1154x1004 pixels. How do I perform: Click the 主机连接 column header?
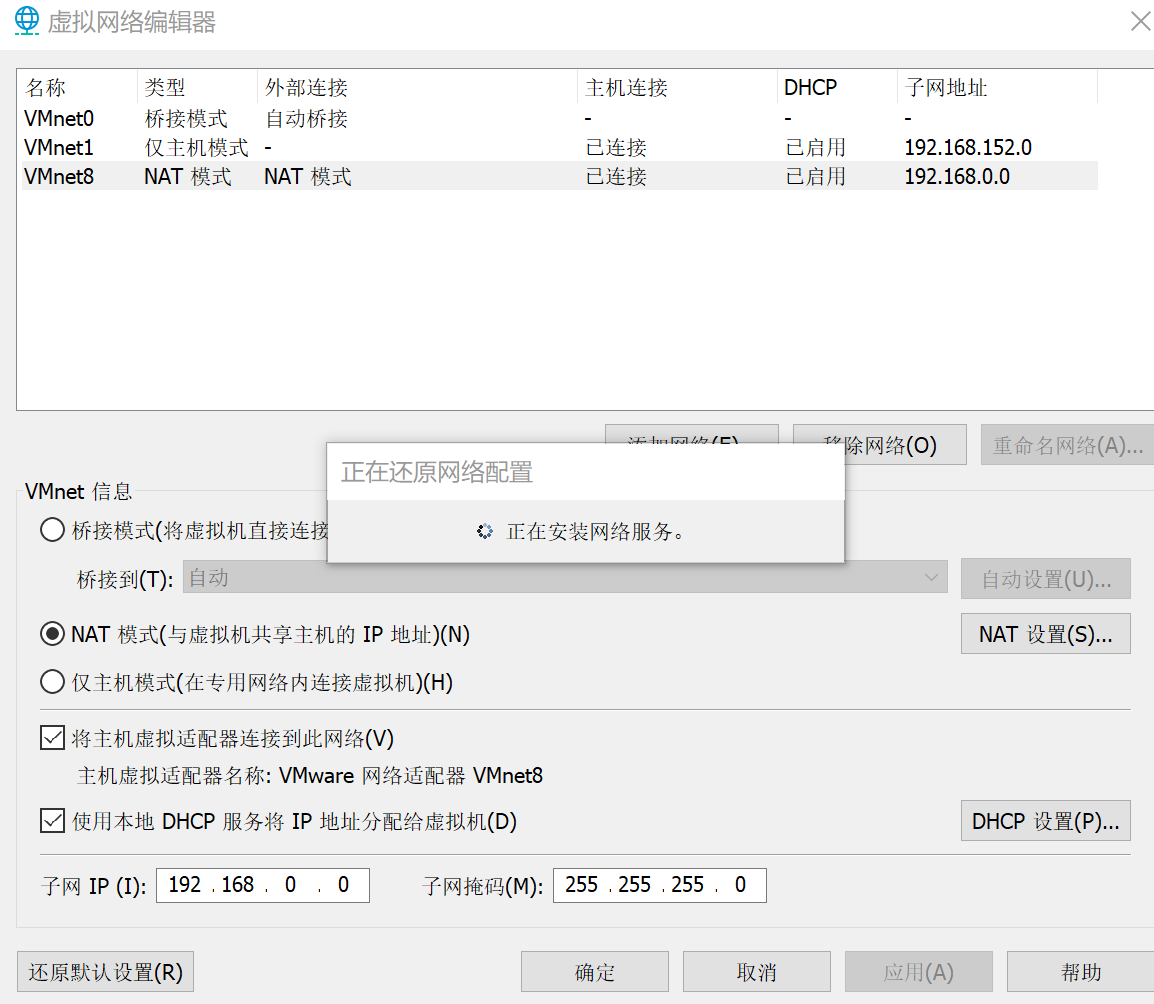677,88
